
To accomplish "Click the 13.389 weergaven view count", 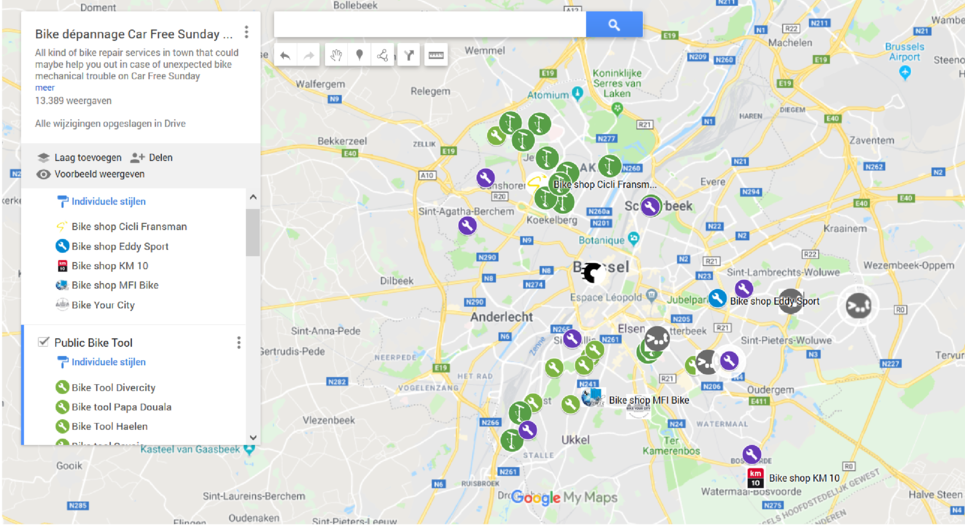I will pyautogui.click(x=73, y=100).
